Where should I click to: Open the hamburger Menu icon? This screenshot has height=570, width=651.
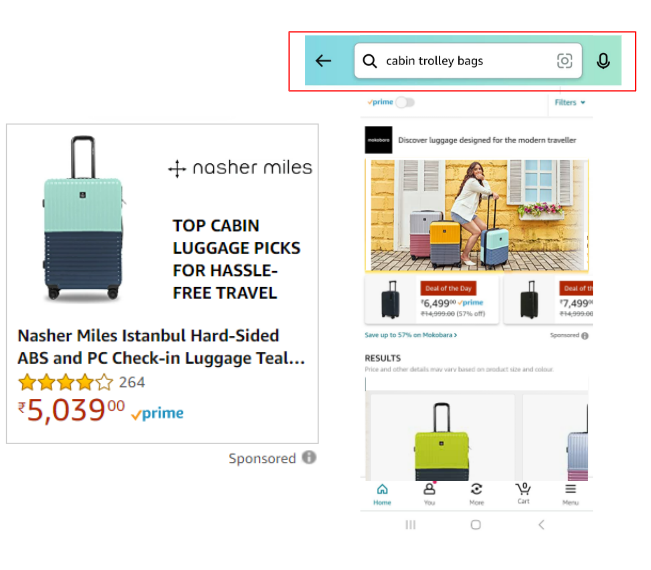point(570,494)
